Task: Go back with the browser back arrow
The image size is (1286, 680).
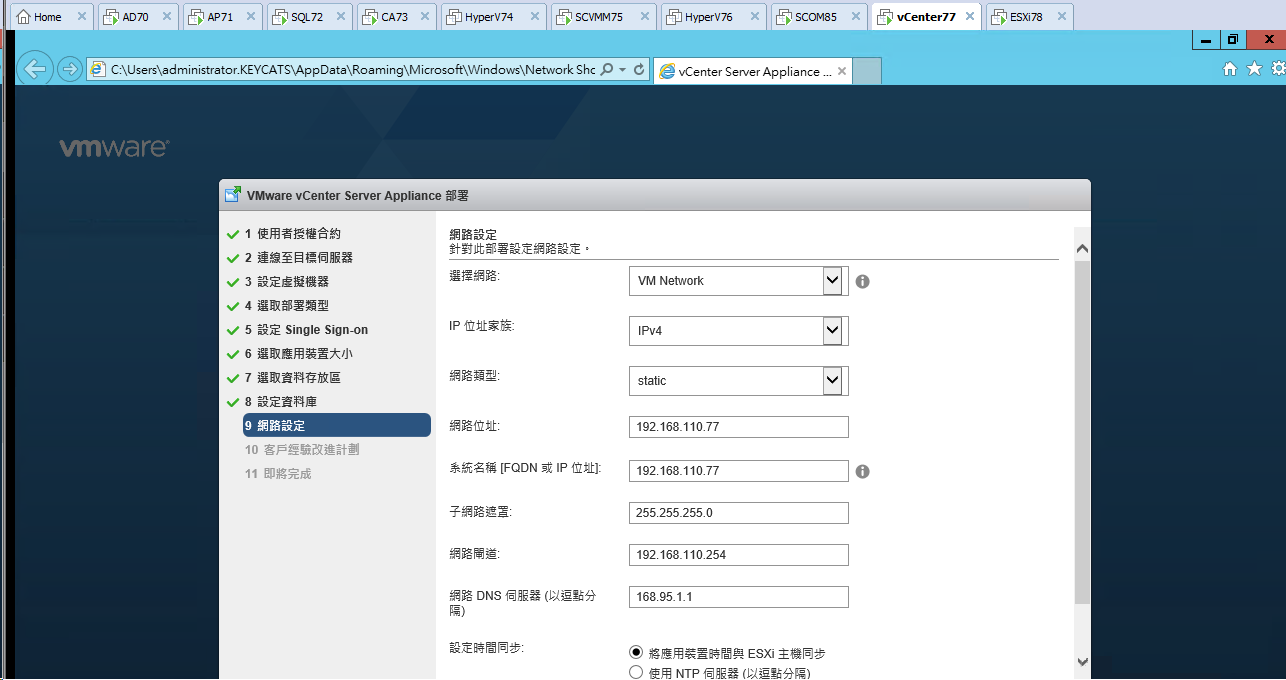Action: (x=36, y=69)
